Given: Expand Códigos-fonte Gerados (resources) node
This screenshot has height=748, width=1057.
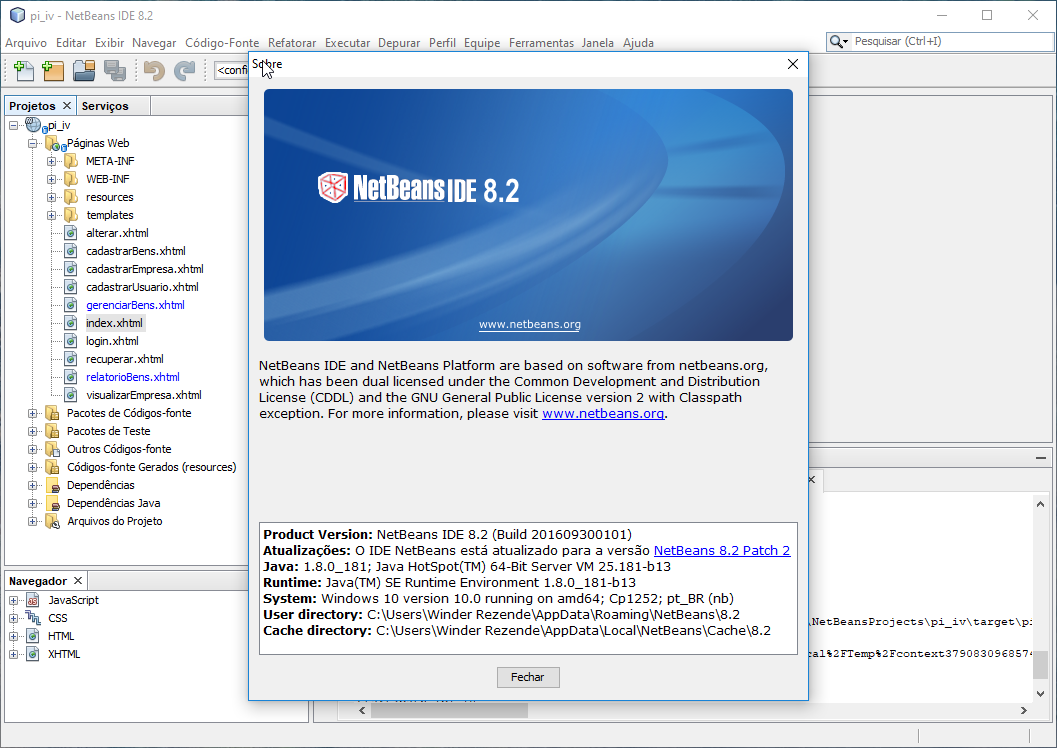Looking at the screenshot, I should point(32,468).
